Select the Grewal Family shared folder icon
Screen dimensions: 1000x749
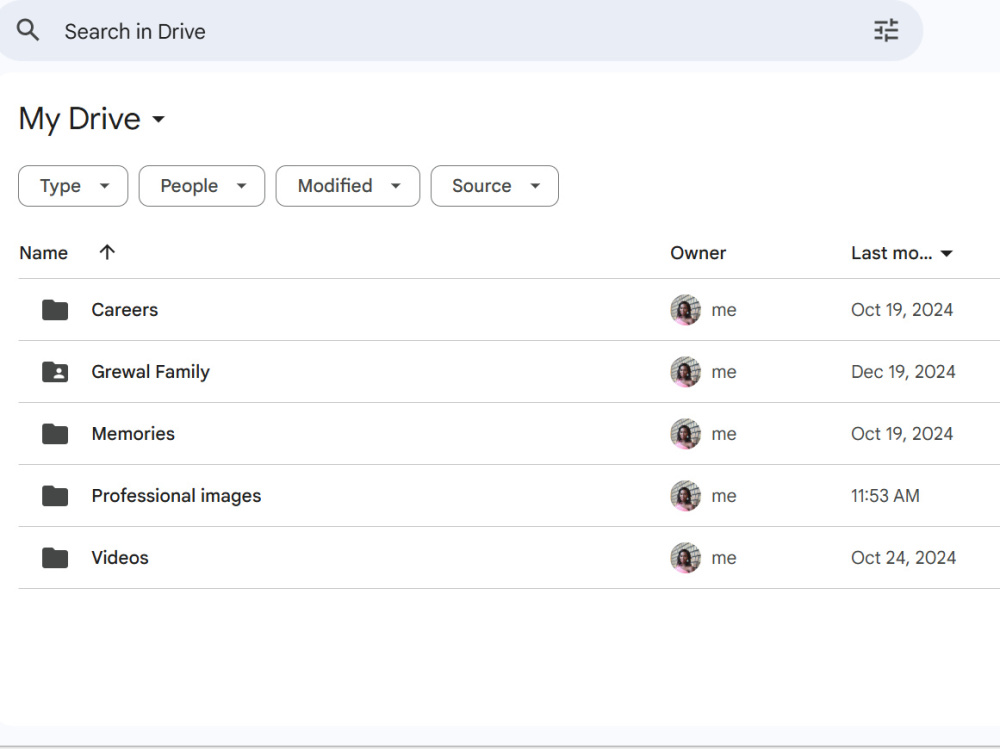(55, 371)
